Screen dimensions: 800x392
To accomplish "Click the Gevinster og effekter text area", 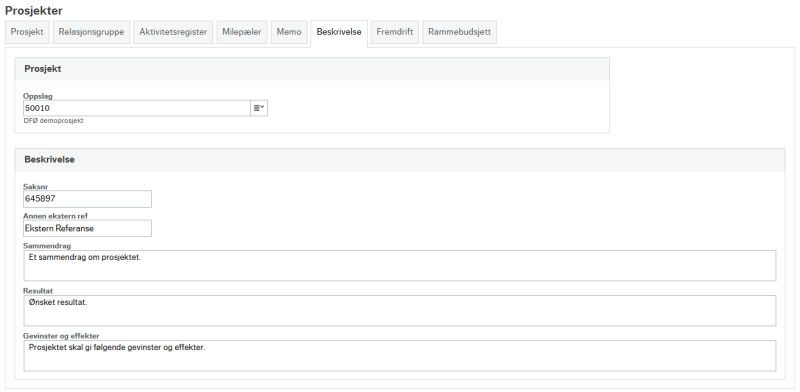I will point(399,355).
